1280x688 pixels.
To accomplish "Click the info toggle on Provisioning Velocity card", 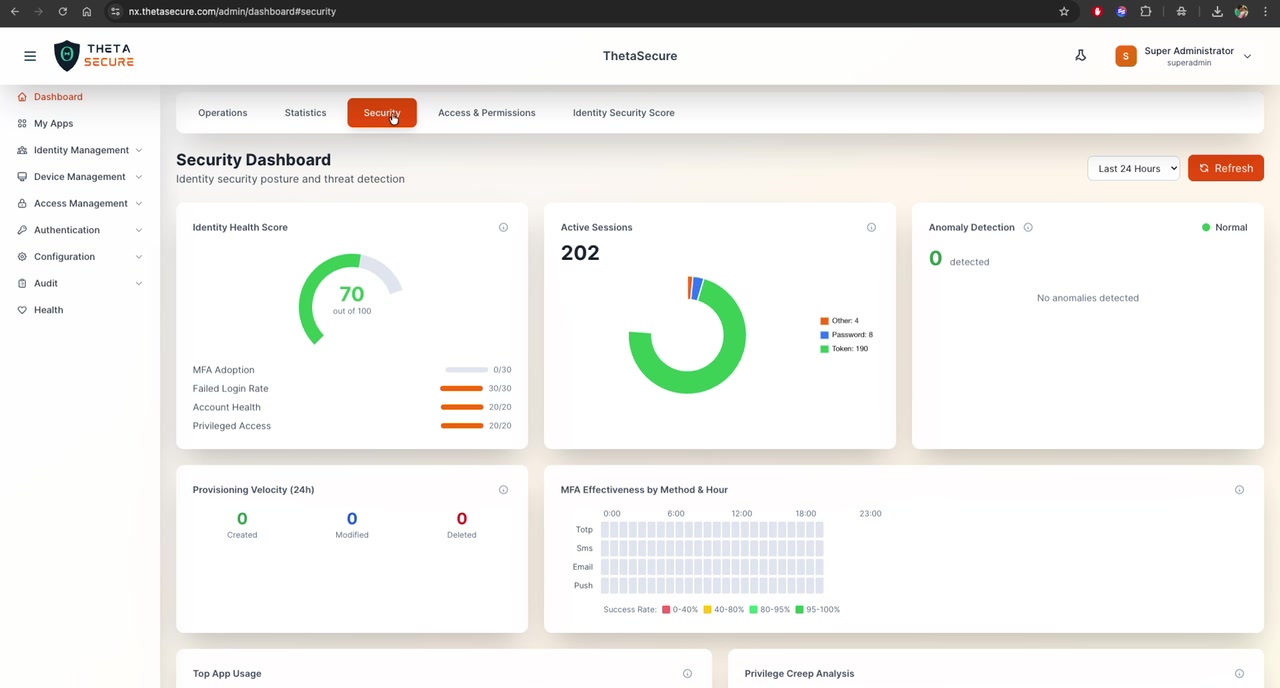I will coord(503,489).
